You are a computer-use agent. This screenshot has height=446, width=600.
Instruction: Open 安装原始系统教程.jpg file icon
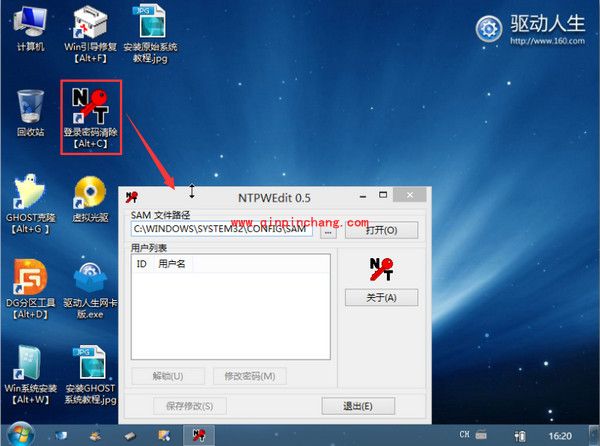[150, 34]
